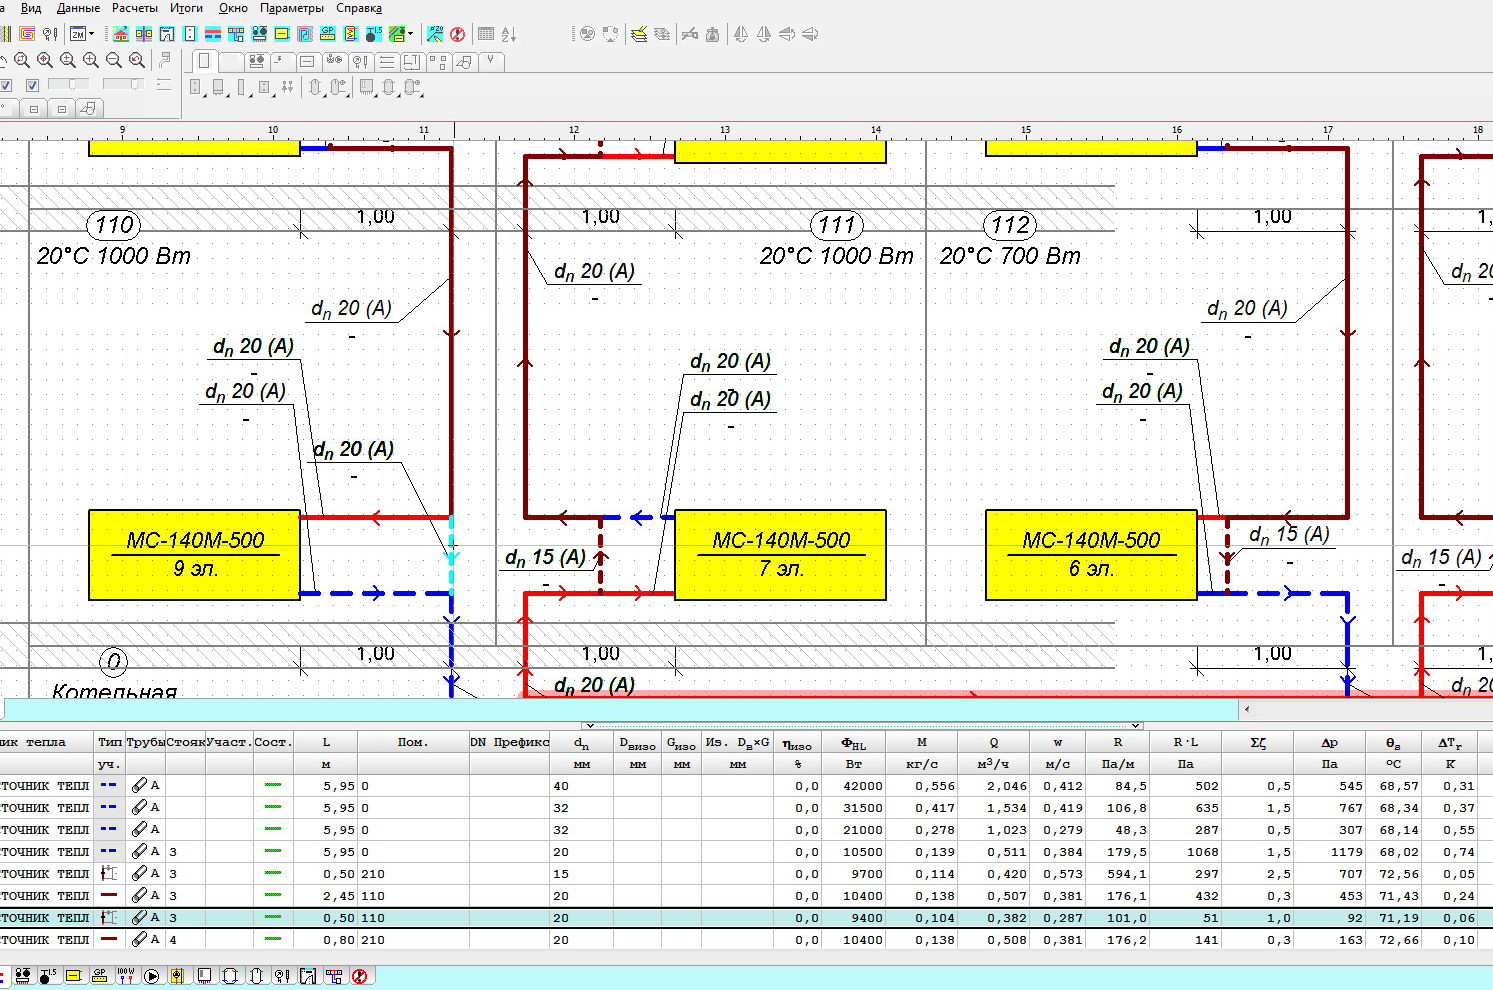The height and width of the screenshot is (990, 1493).
Task: Click the red prohibition icon in the top toolbar
Action: pos(458,34)
